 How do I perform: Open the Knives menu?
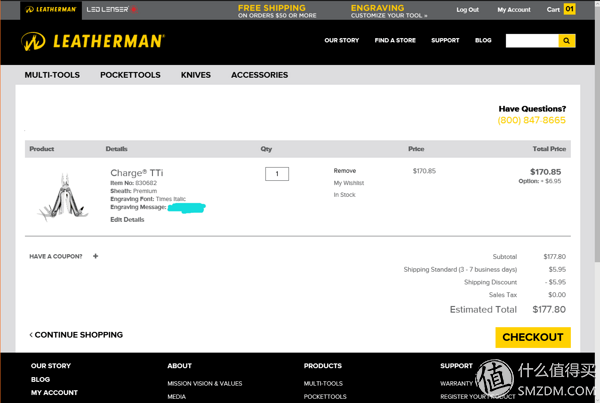(196, 75)
